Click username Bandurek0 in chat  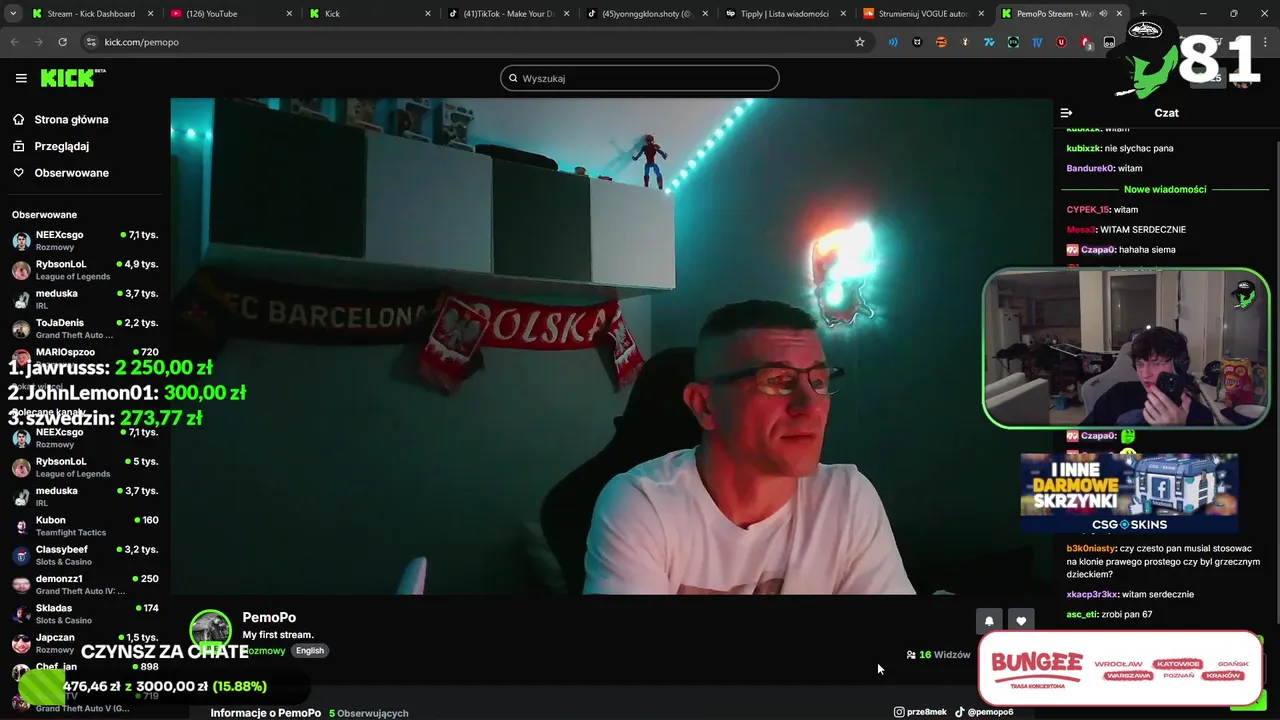coord(1090,169)
